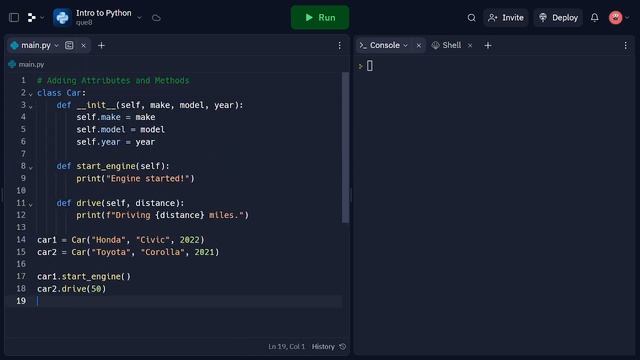Click the Python icon in breadcrumb
The image size is (640, 360).
pyautogui.click(x=12, y=64)
